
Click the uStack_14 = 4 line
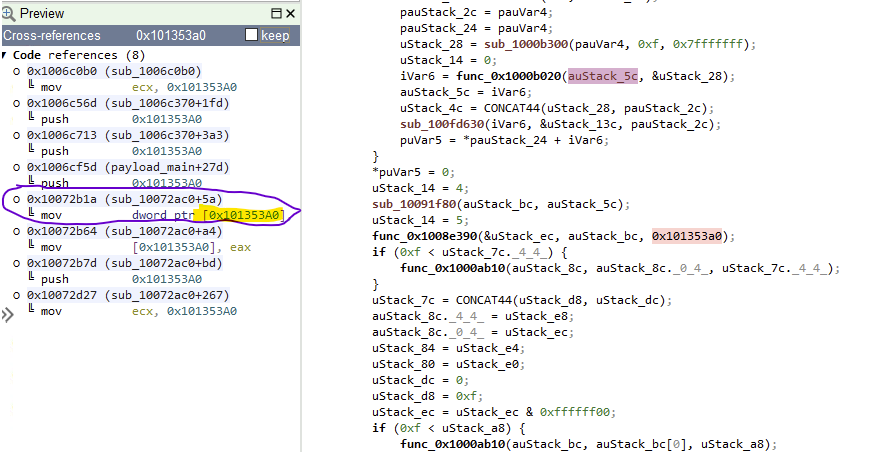pyautogui.click(x=421, y=188)
